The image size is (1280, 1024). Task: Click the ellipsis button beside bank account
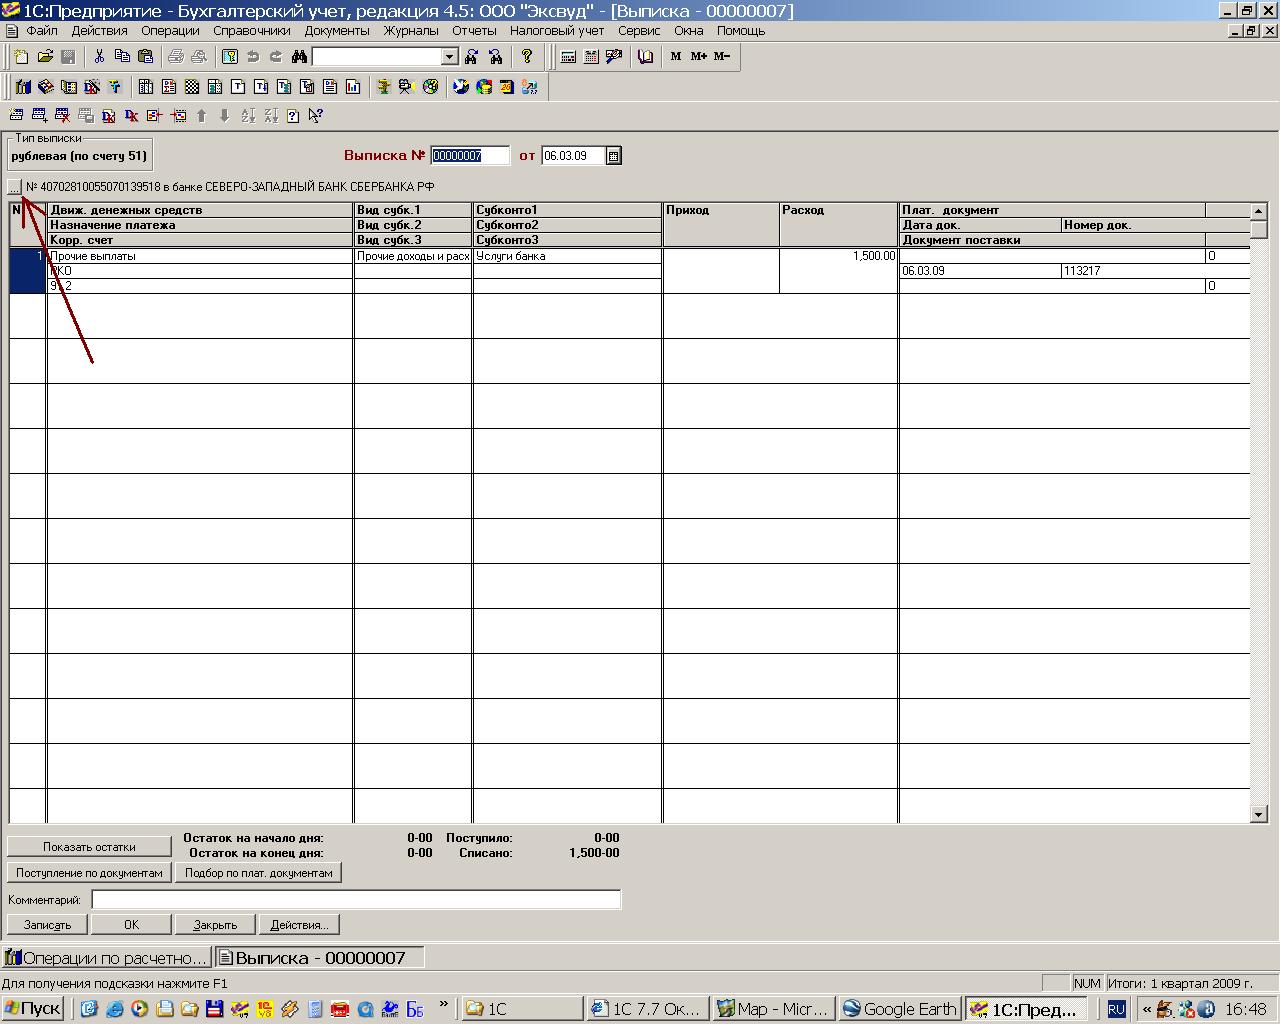[14, 187]
